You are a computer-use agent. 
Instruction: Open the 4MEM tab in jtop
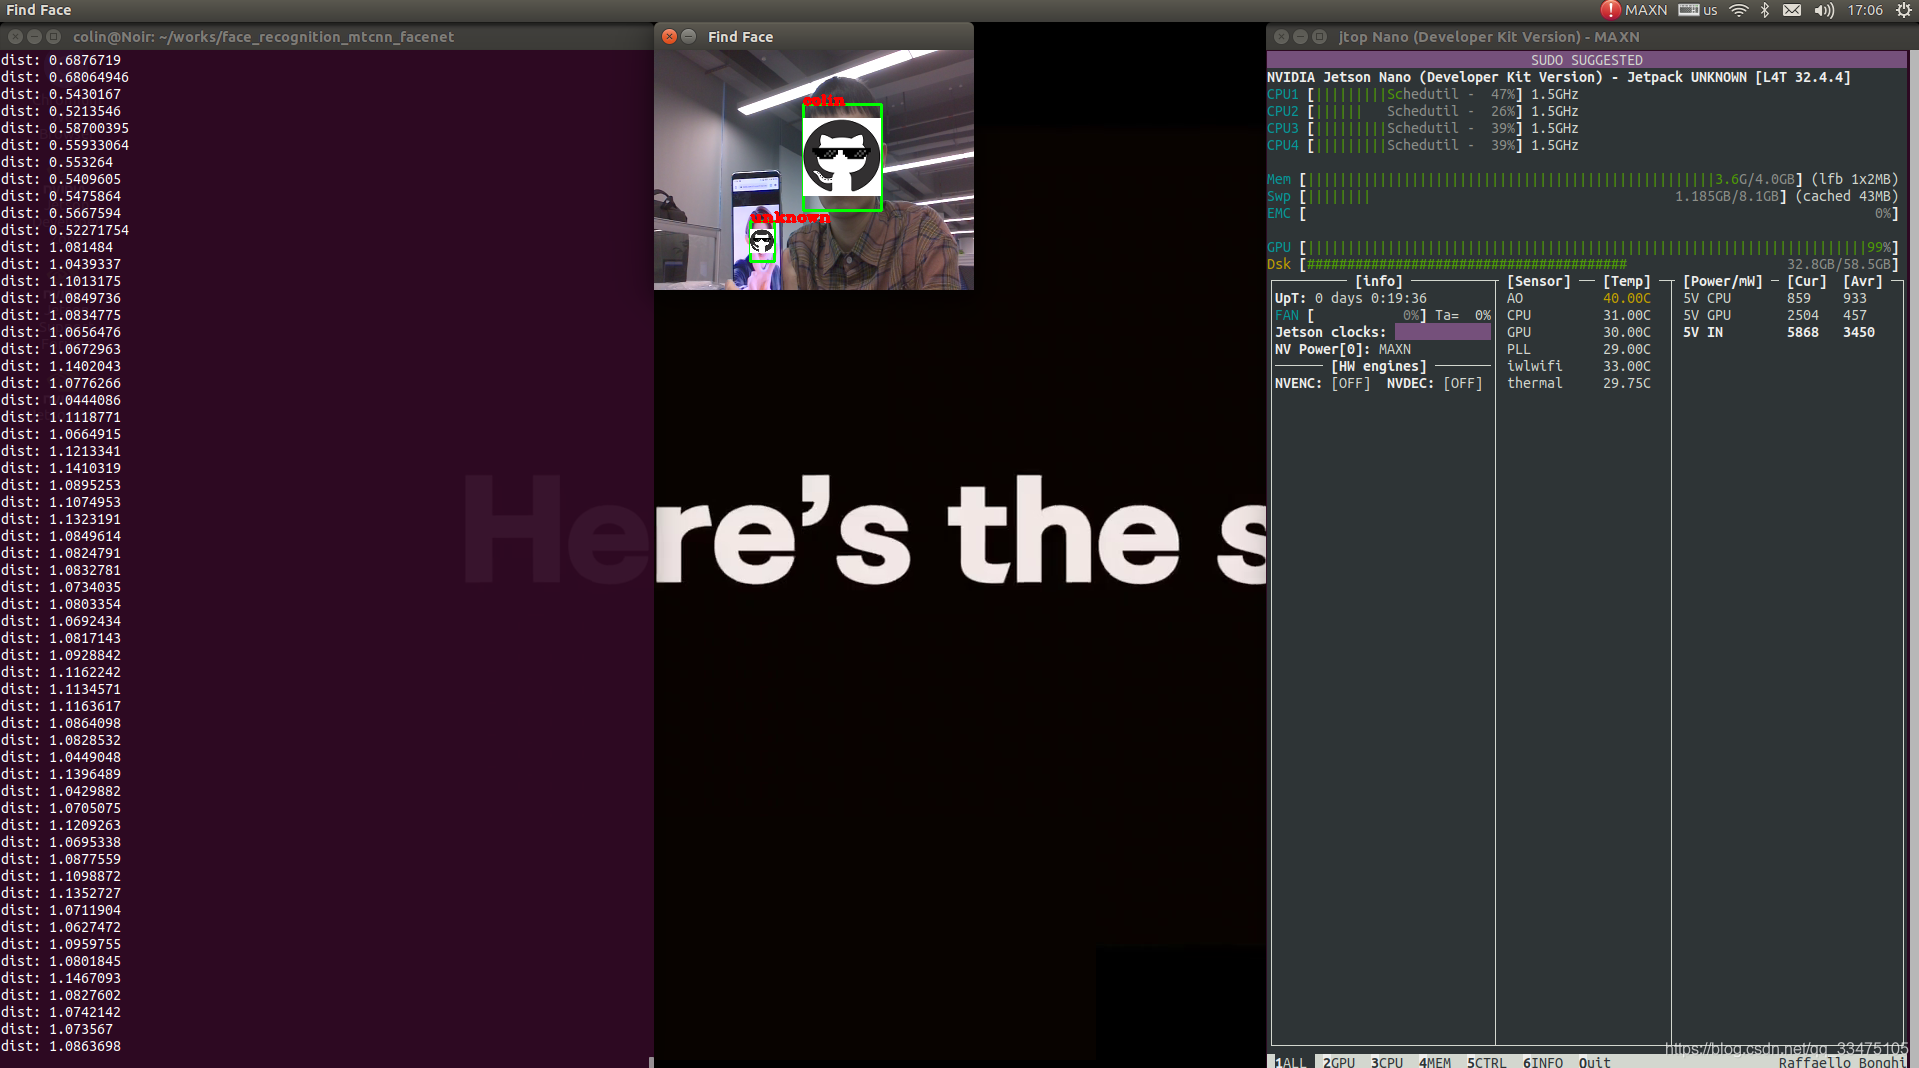click(1434, 1062)
